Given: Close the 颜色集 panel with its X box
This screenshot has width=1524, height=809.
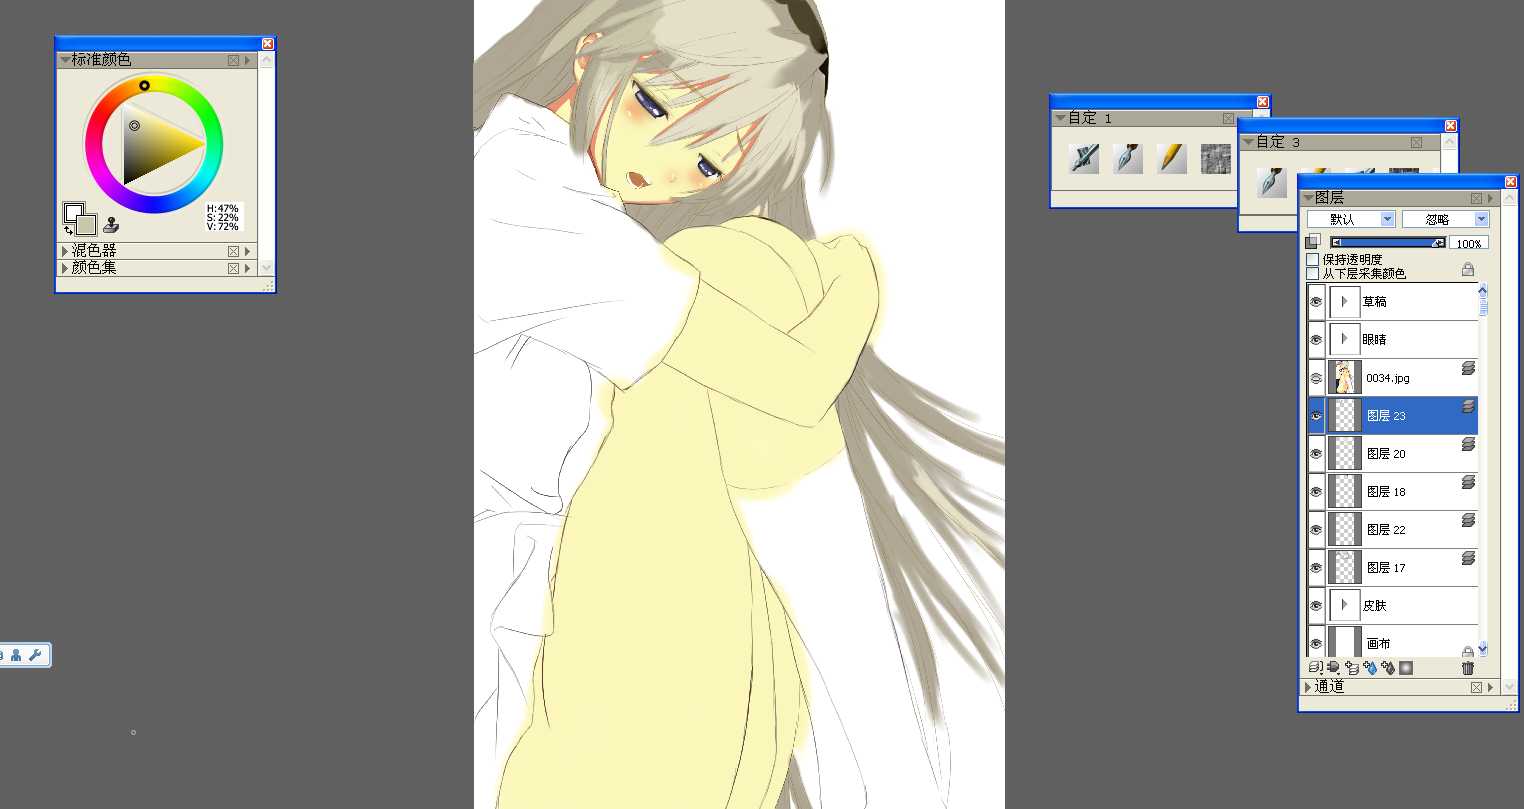Looking at the screenshot, I should click(x=233, y=268).
